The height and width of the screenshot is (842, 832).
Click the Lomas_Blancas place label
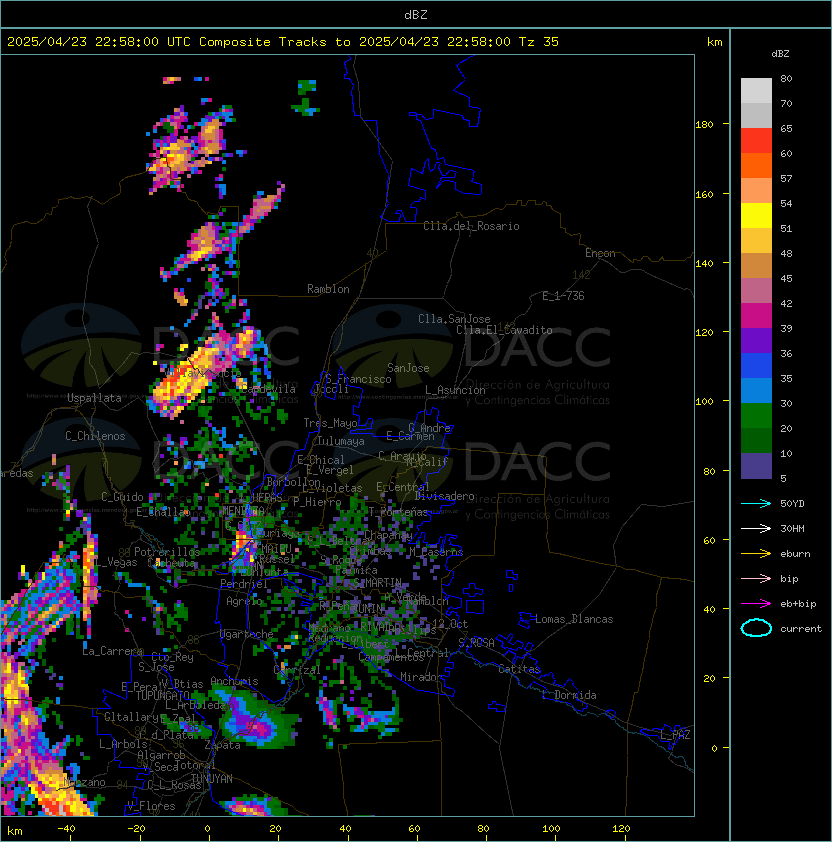tap(574, 619)
